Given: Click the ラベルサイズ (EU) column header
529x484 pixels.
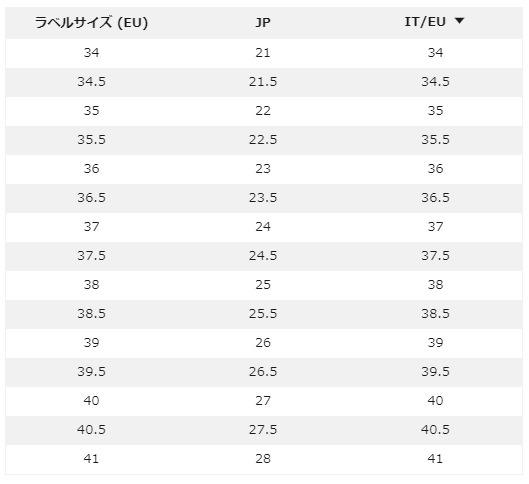Looking at the screenshot, I should point(91,23).
